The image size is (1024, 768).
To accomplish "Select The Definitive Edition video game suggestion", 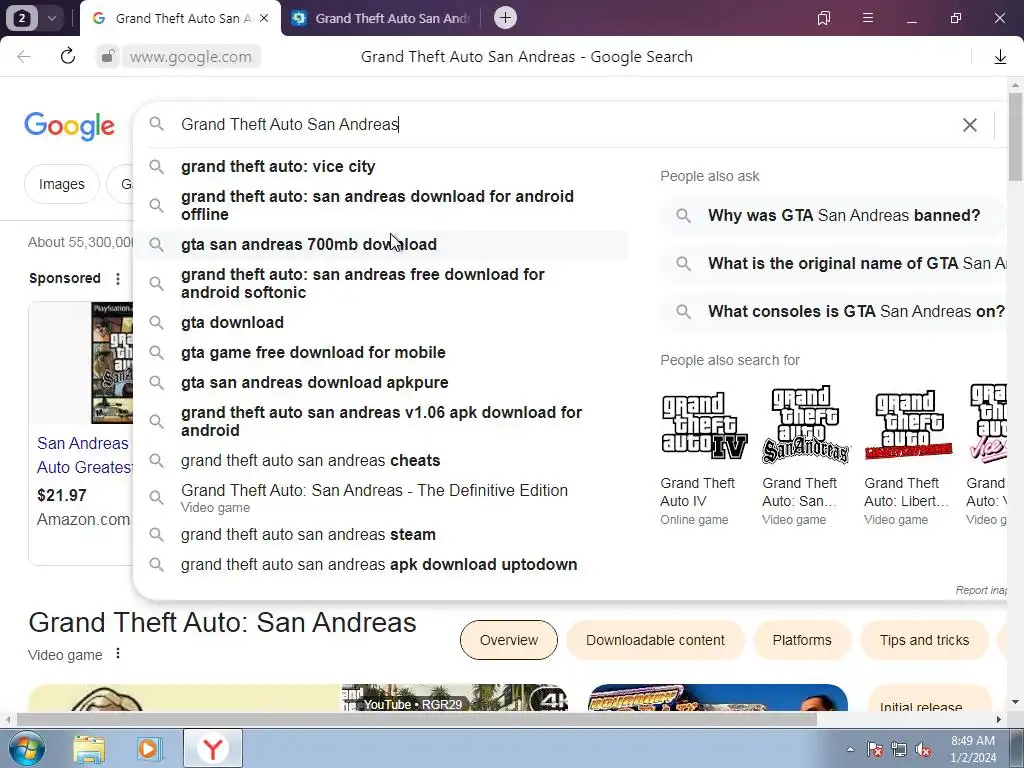I will point(381,498).
